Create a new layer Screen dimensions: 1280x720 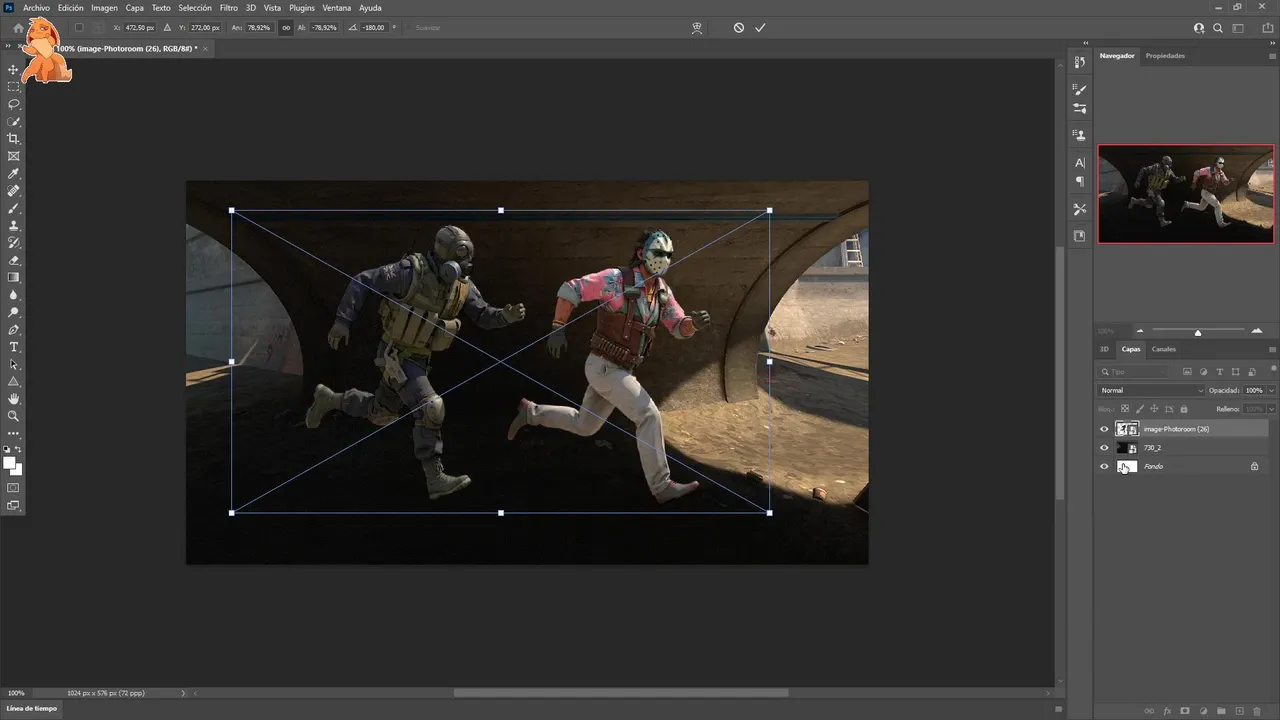1240,711
